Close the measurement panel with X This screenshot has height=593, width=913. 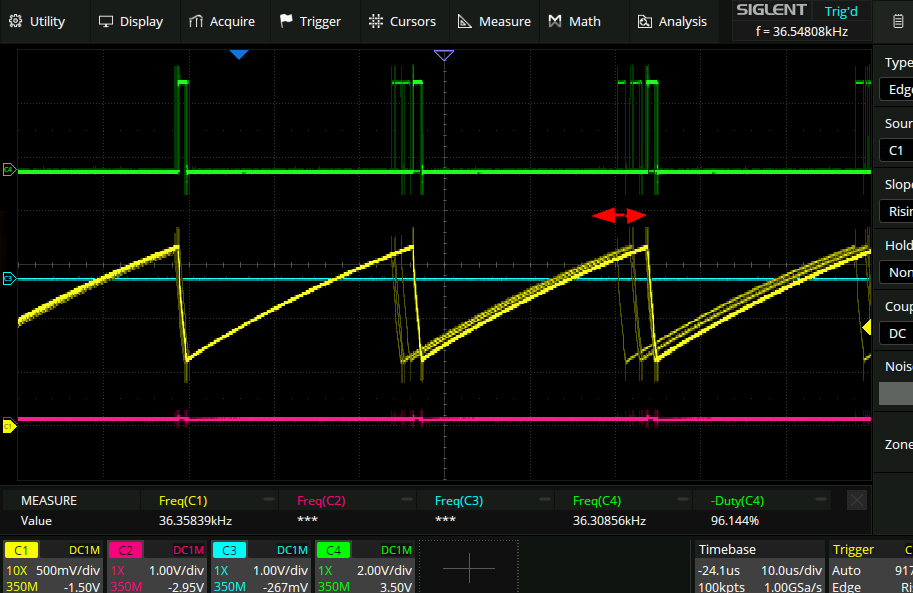pos(856,500)
